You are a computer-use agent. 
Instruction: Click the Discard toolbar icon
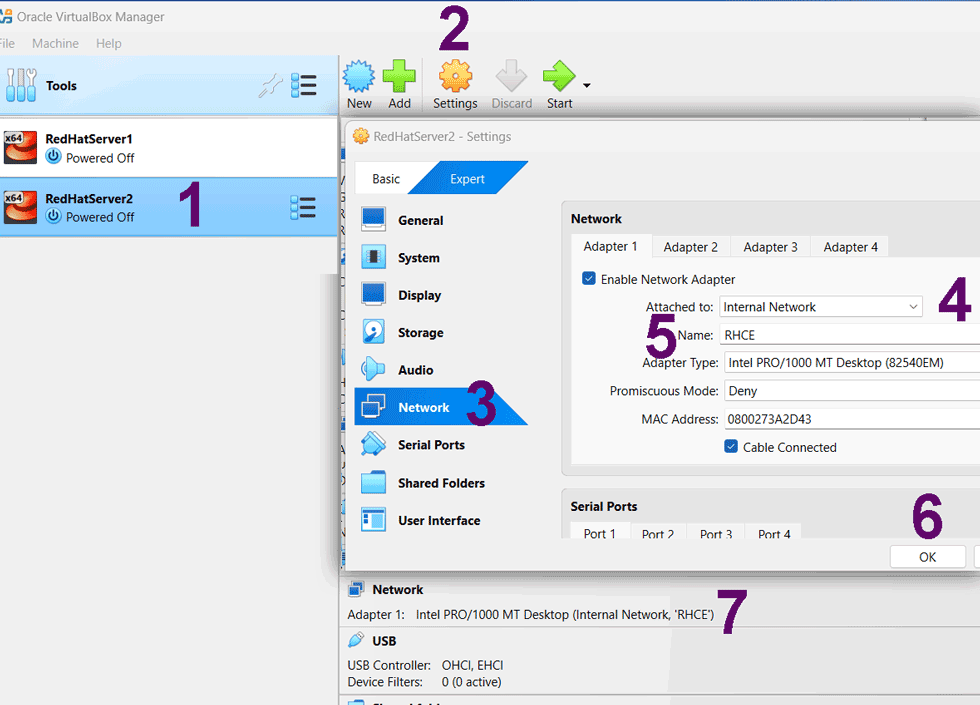pos(511,77)
